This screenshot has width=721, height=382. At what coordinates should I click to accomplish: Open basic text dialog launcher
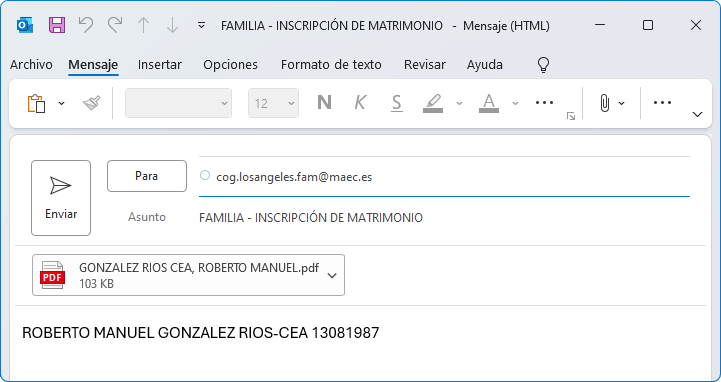point(571,116)
